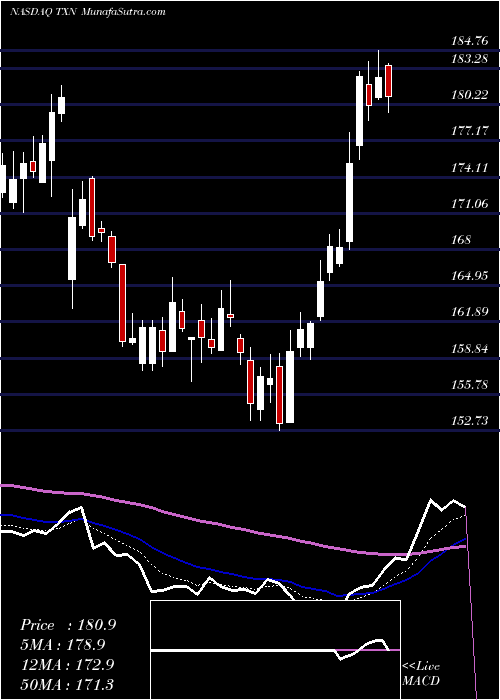Click the 177.17 price axis label
The height and width of the screenshot is (700, 500).
click(x=470, y=131)
